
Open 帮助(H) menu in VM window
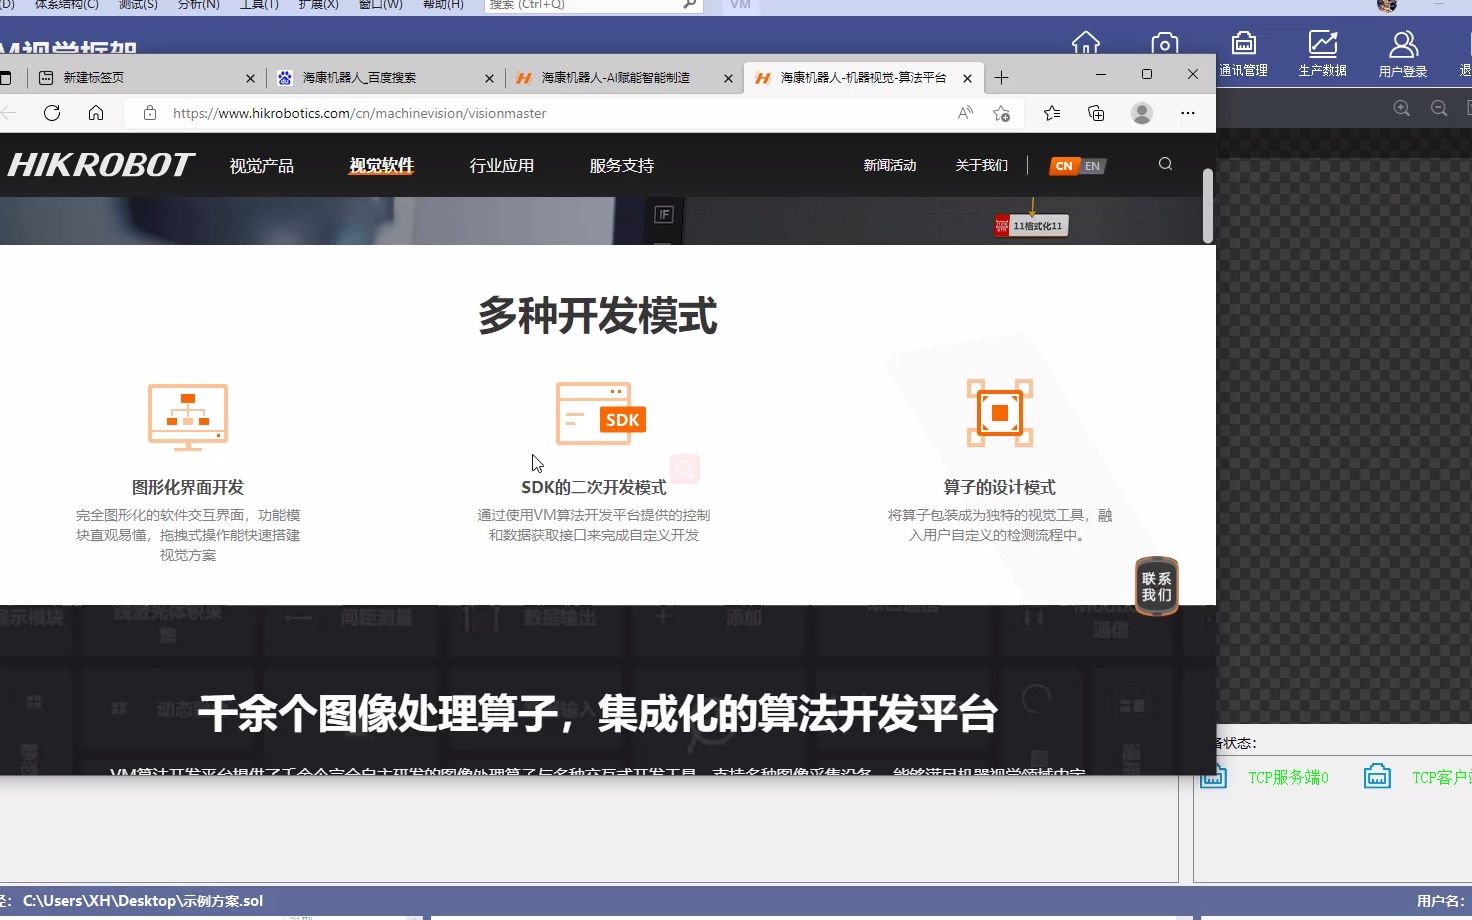(x=443, y=5)
